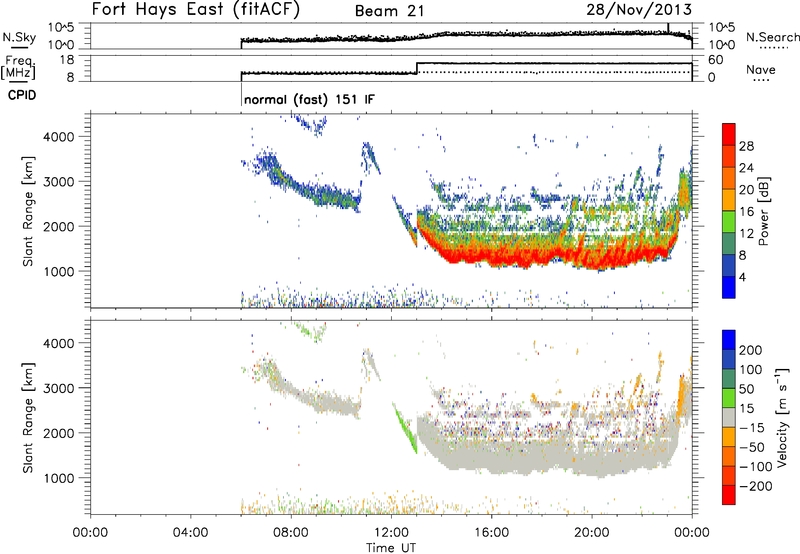Viewport: 800px width, 554px height.
Task: Click the '12:00' time axis tick label
Action: point(391,533)
